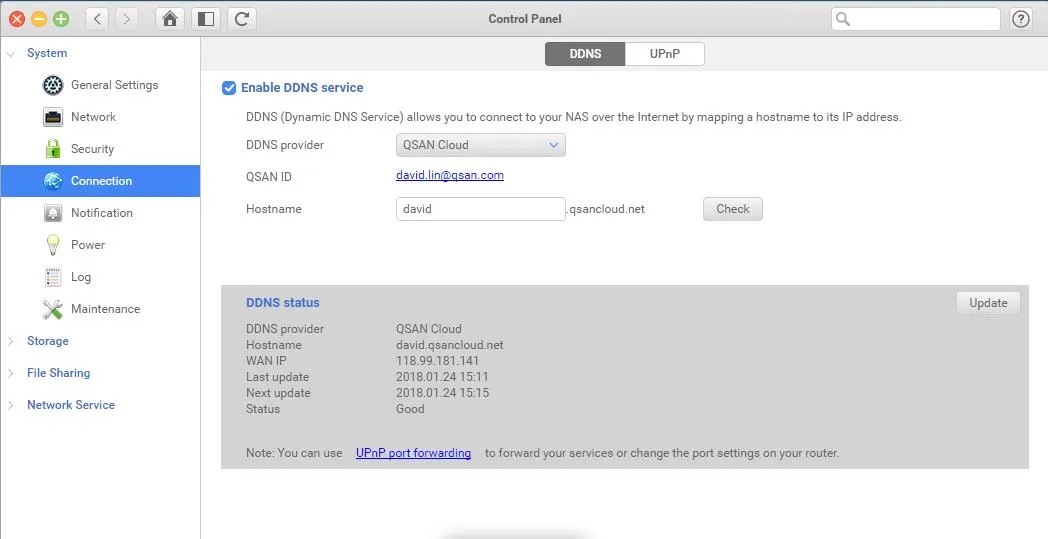Open the help question mark icon
The image size is (1048, 539).
[1020, 19]
